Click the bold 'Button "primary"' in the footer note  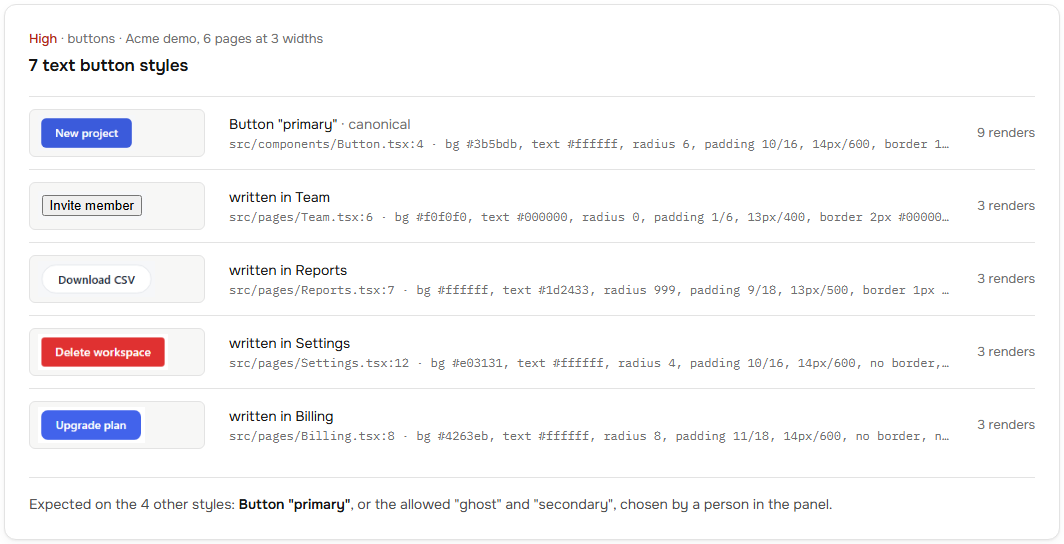294,505
